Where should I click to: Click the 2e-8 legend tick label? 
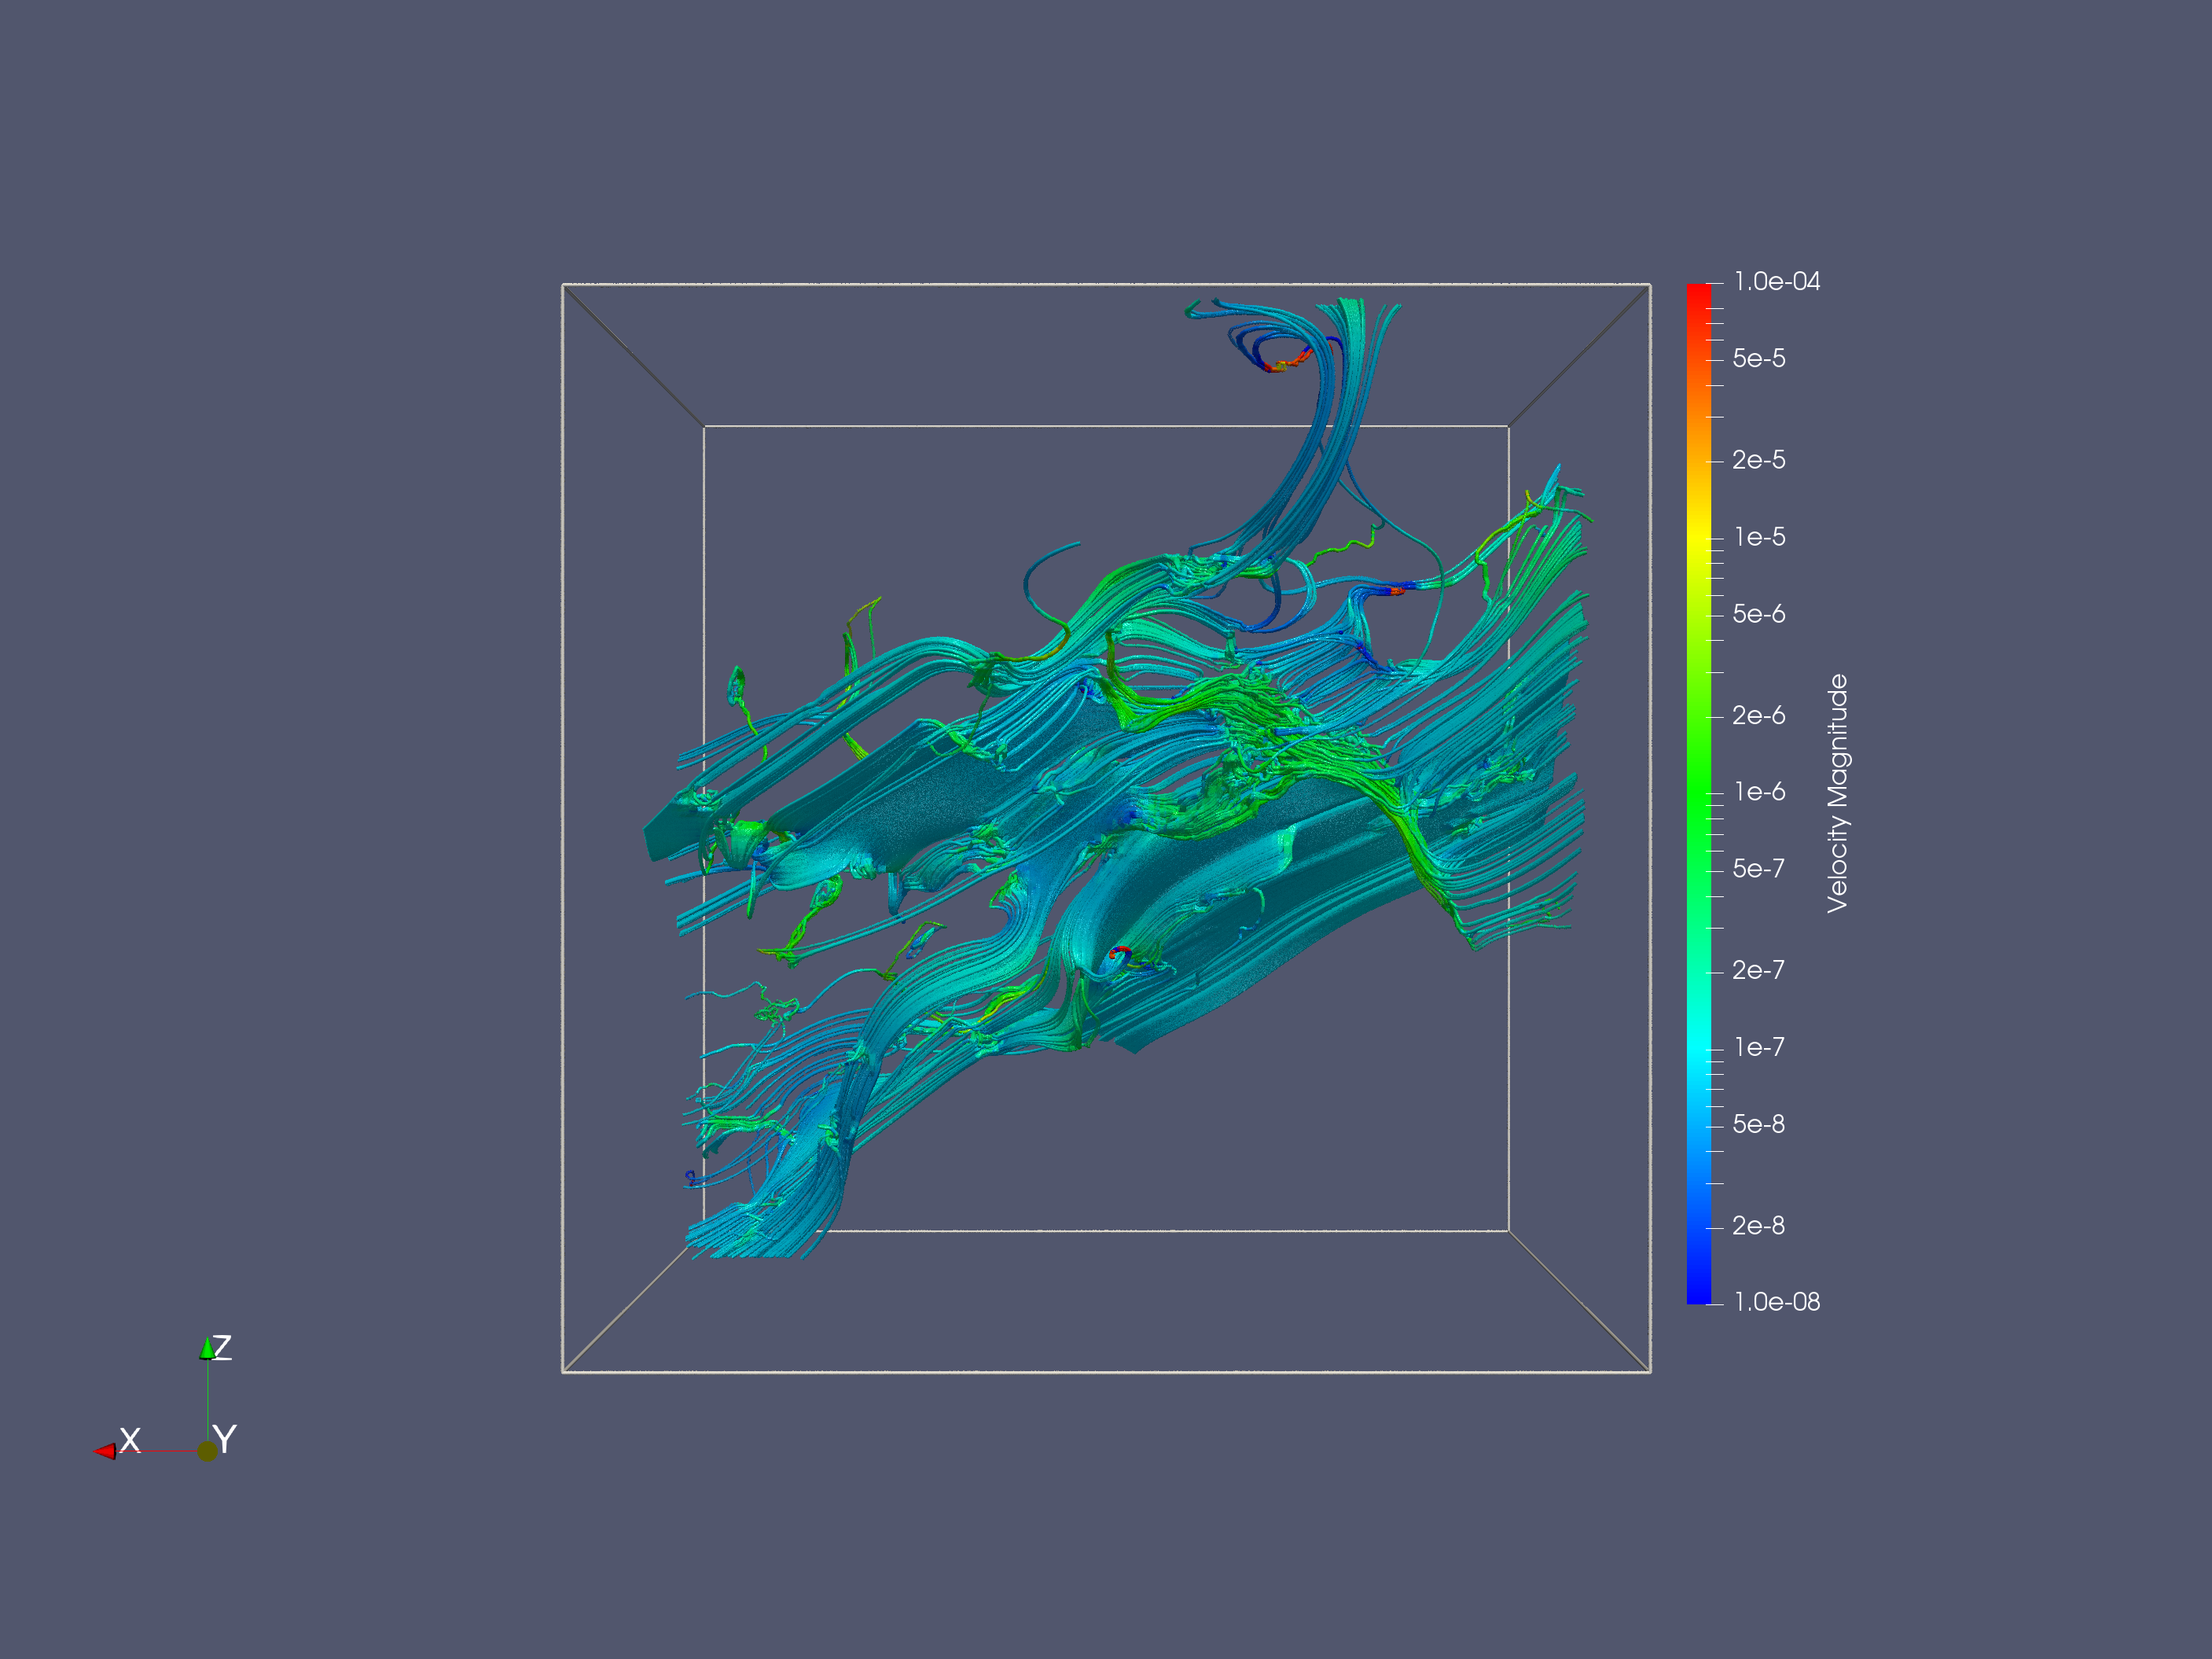tap(1758, 1226)
